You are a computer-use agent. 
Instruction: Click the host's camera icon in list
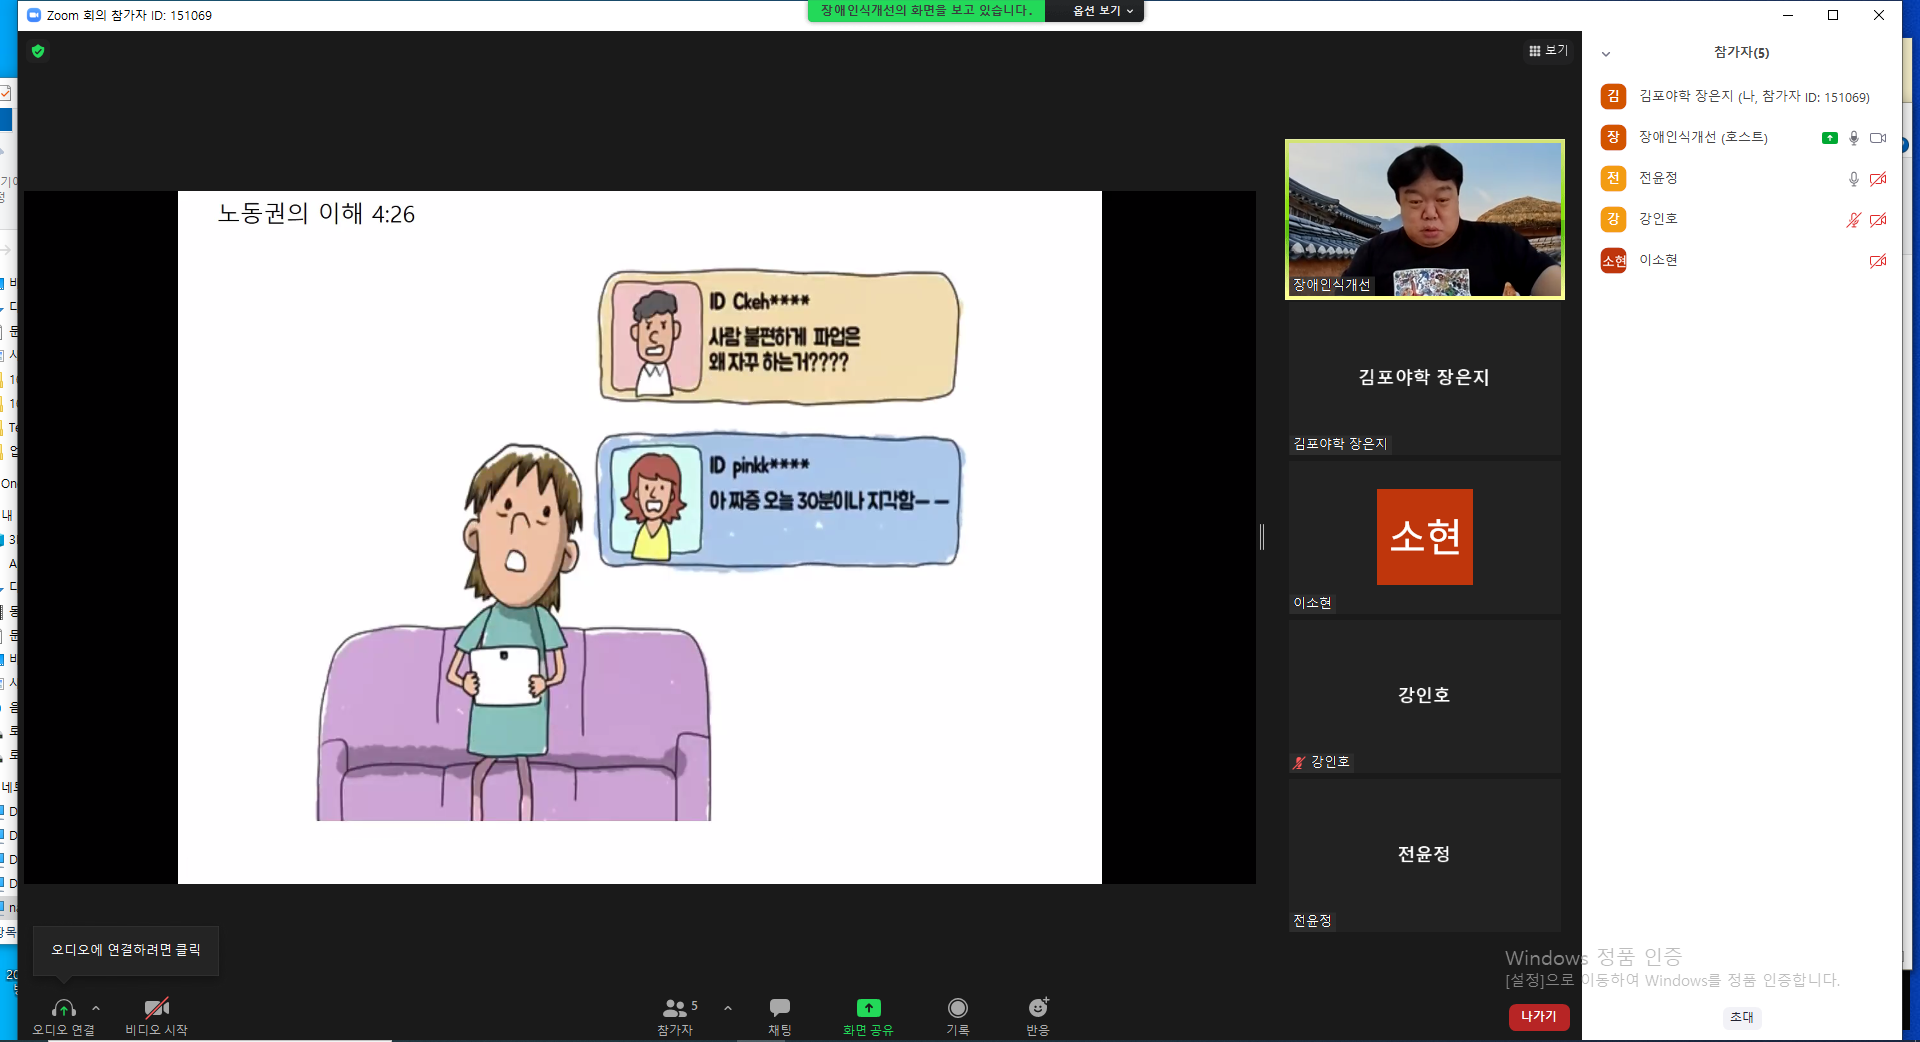[1878, 138]
